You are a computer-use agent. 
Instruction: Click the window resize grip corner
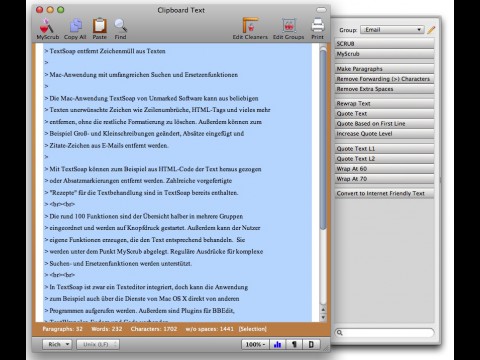click(x=327, y=349)
